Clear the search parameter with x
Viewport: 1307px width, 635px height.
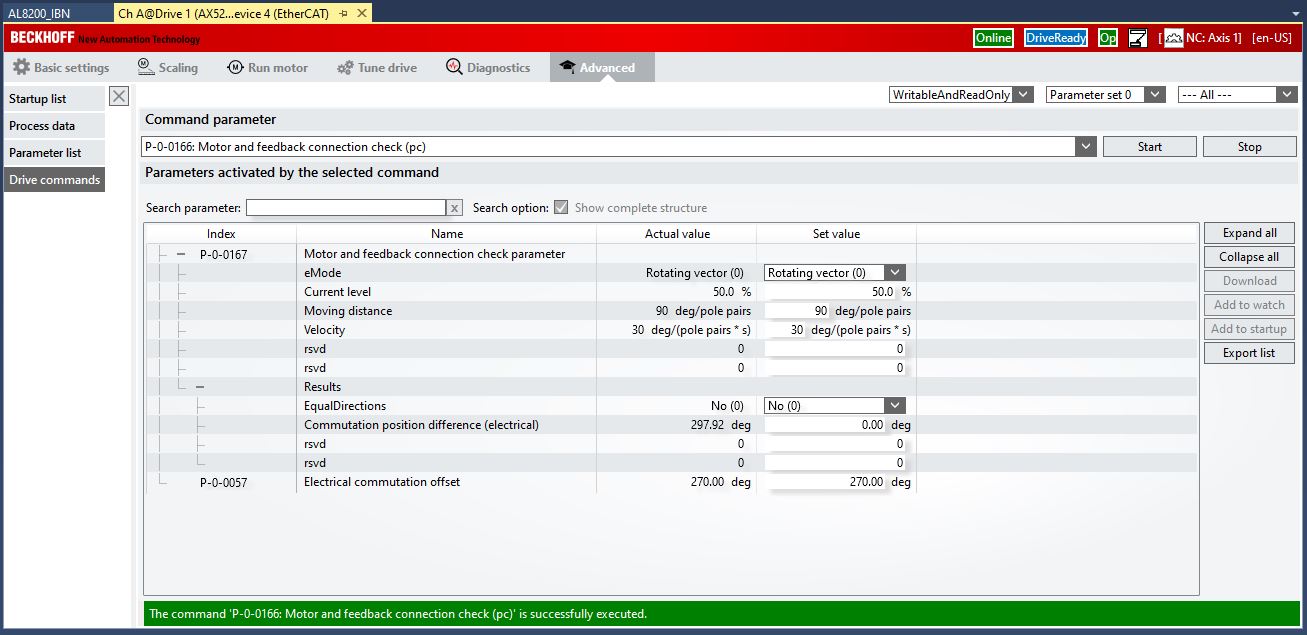tap(454, 208)
